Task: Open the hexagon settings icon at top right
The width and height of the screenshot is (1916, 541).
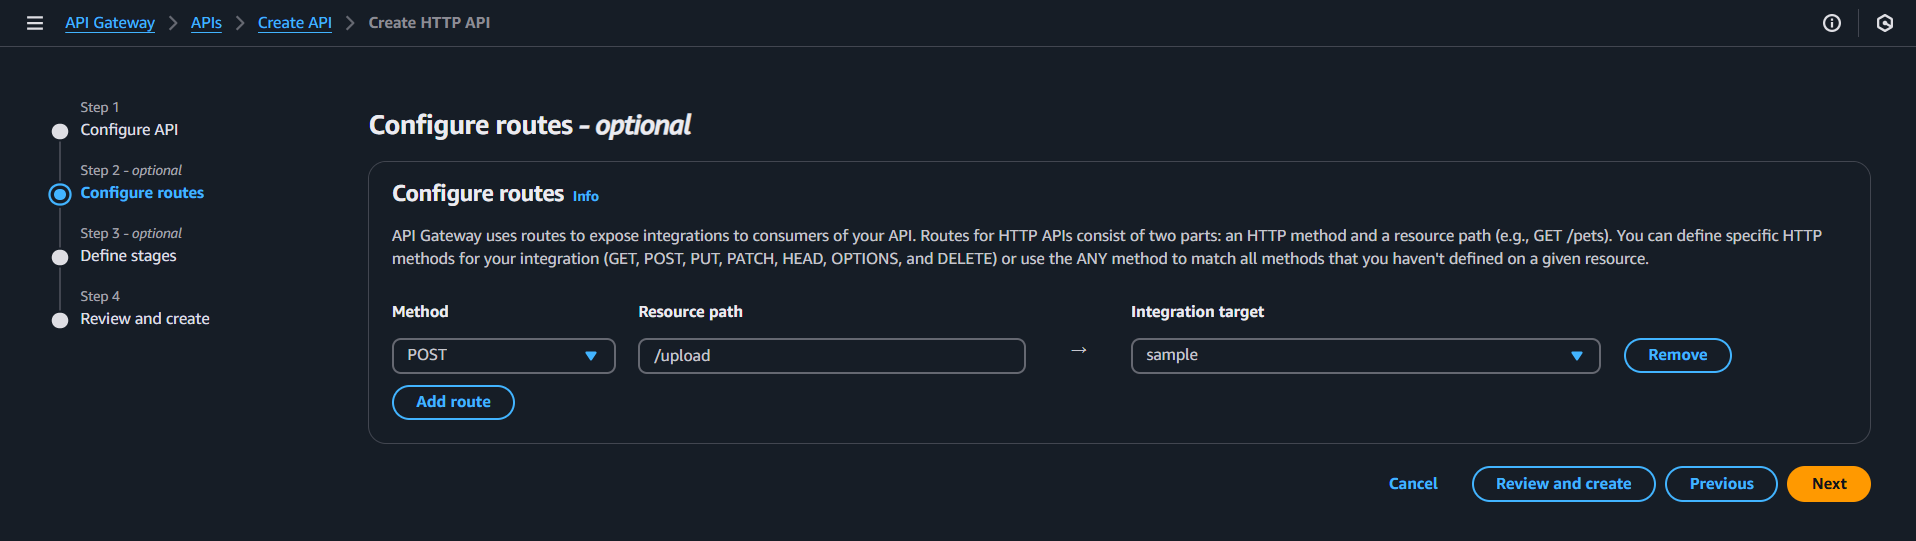Action: click(x=1885, y=23)
